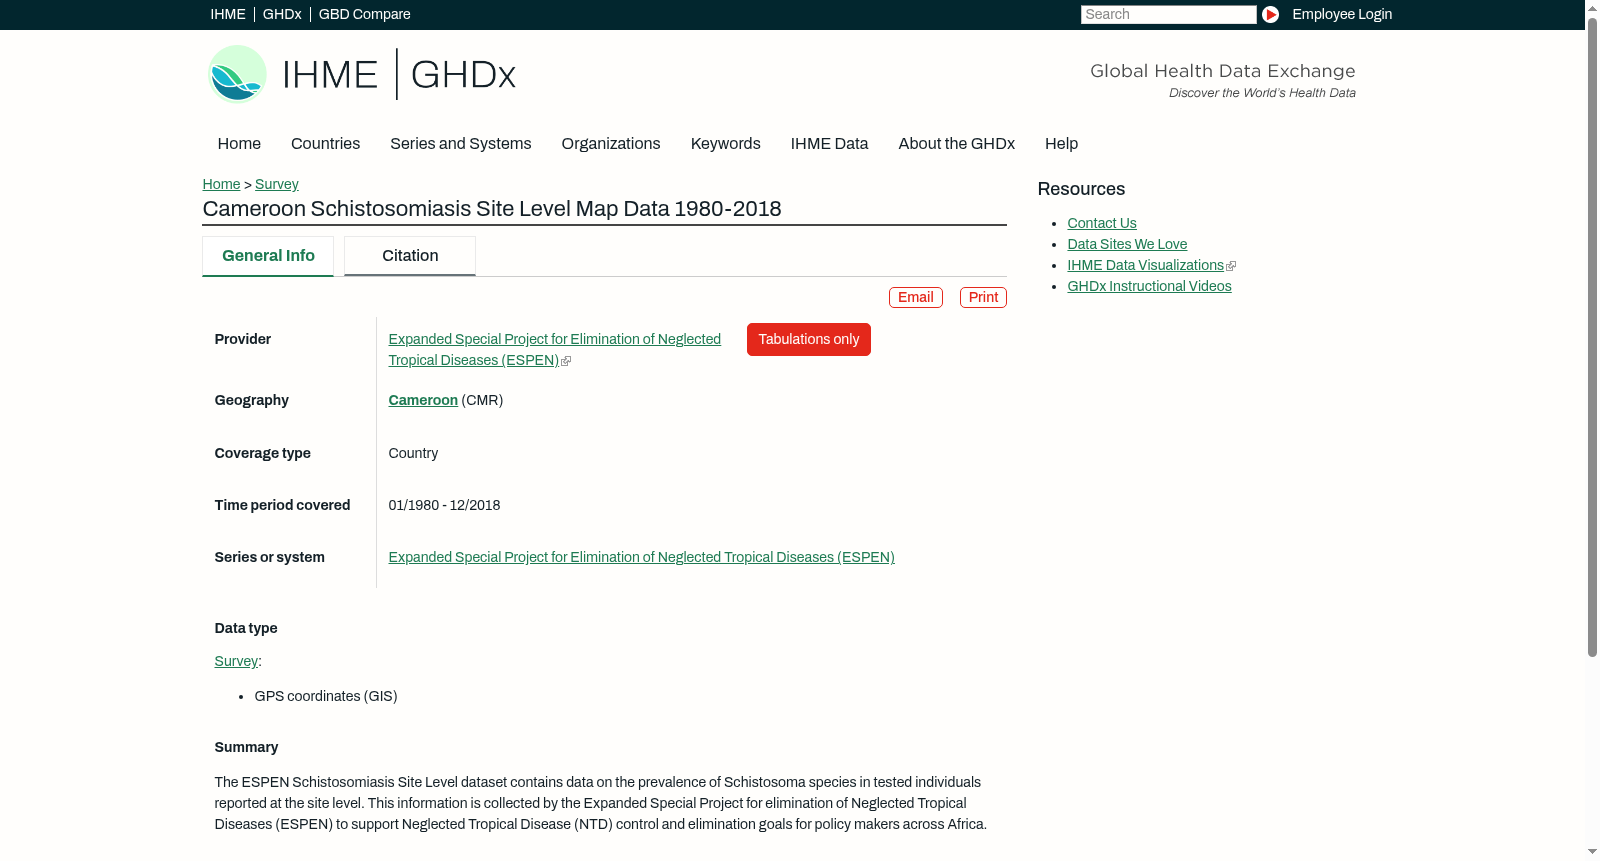Click the GHDx logo text in header
This screenshot has width=1600, height=861.
[463, 75]
